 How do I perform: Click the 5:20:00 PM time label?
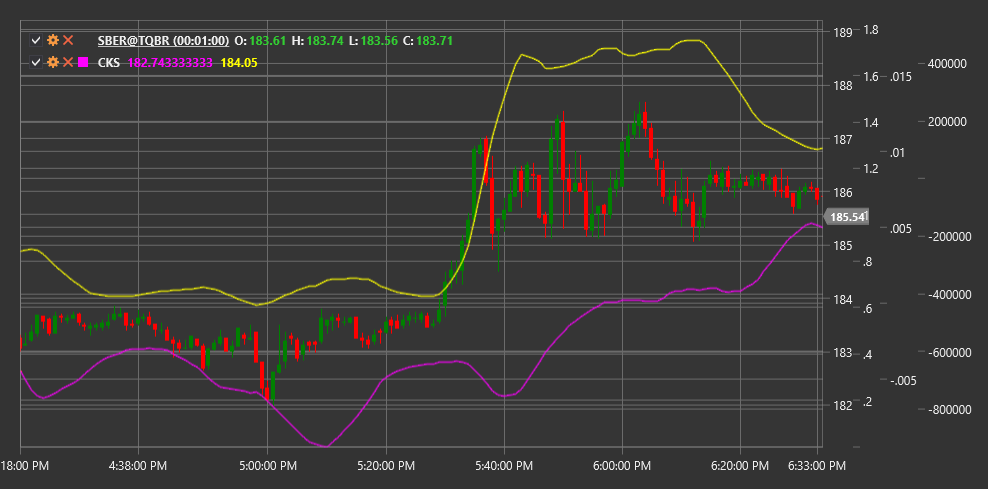pos(386,466)
